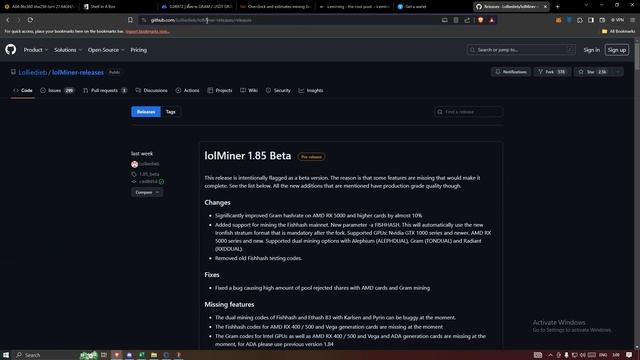Viewport: 640px width, 360px height.
Task: Switch to the Projects tab
Action: (220, 90)
